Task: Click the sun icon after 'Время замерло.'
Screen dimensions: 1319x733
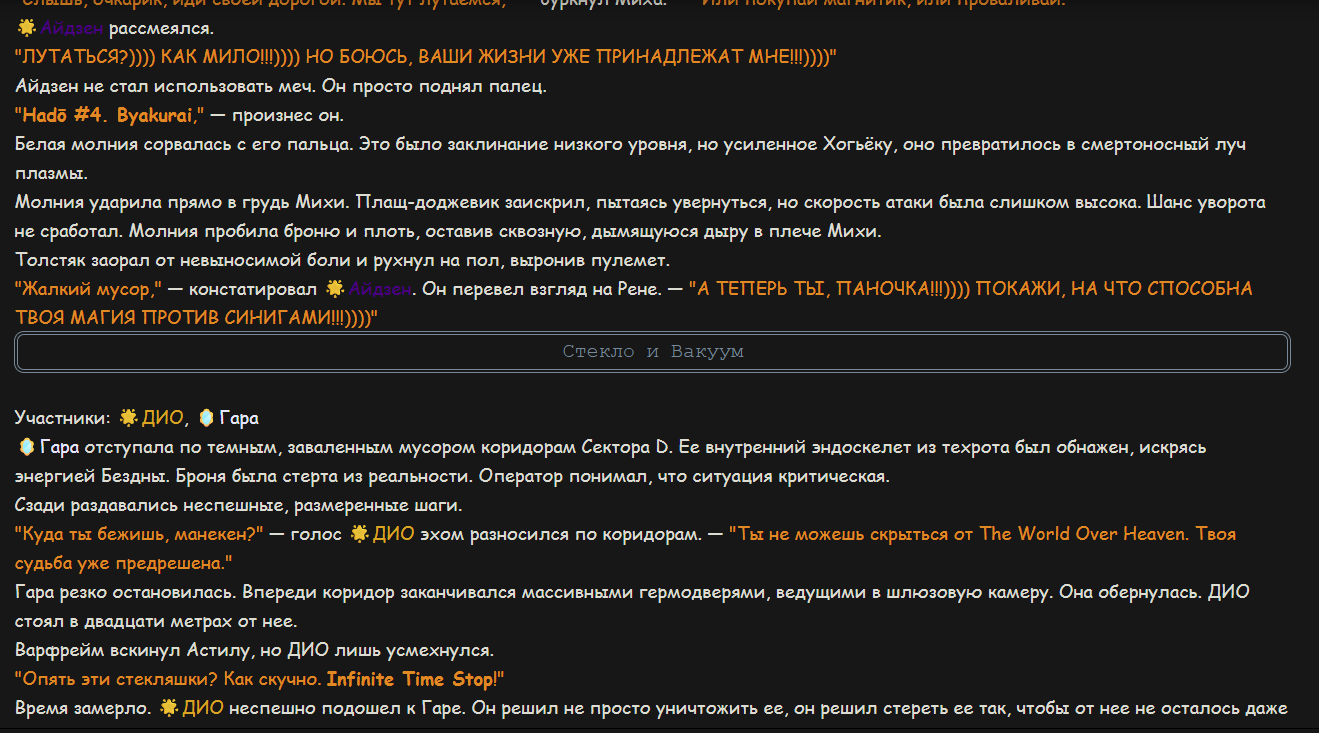Action: tap(168, 708)
